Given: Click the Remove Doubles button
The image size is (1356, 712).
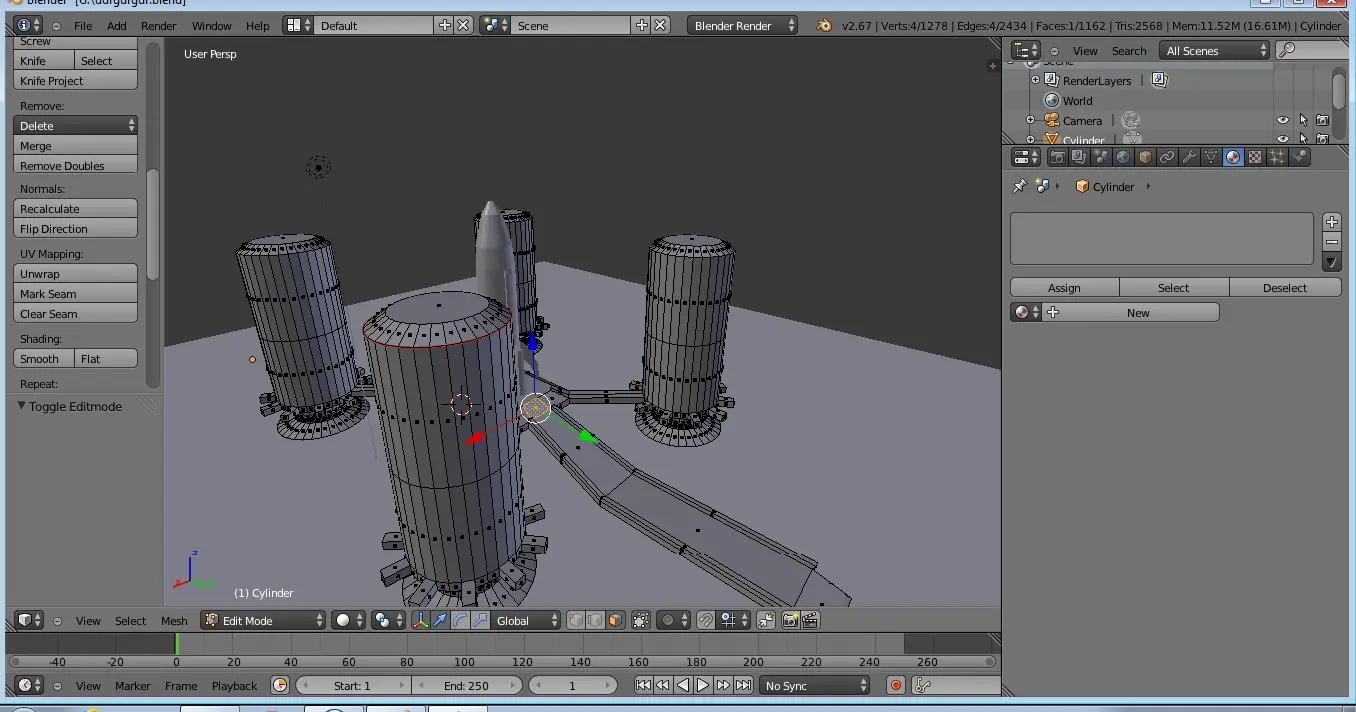Looking at the screenshot, I should click(x=76, y=166).
